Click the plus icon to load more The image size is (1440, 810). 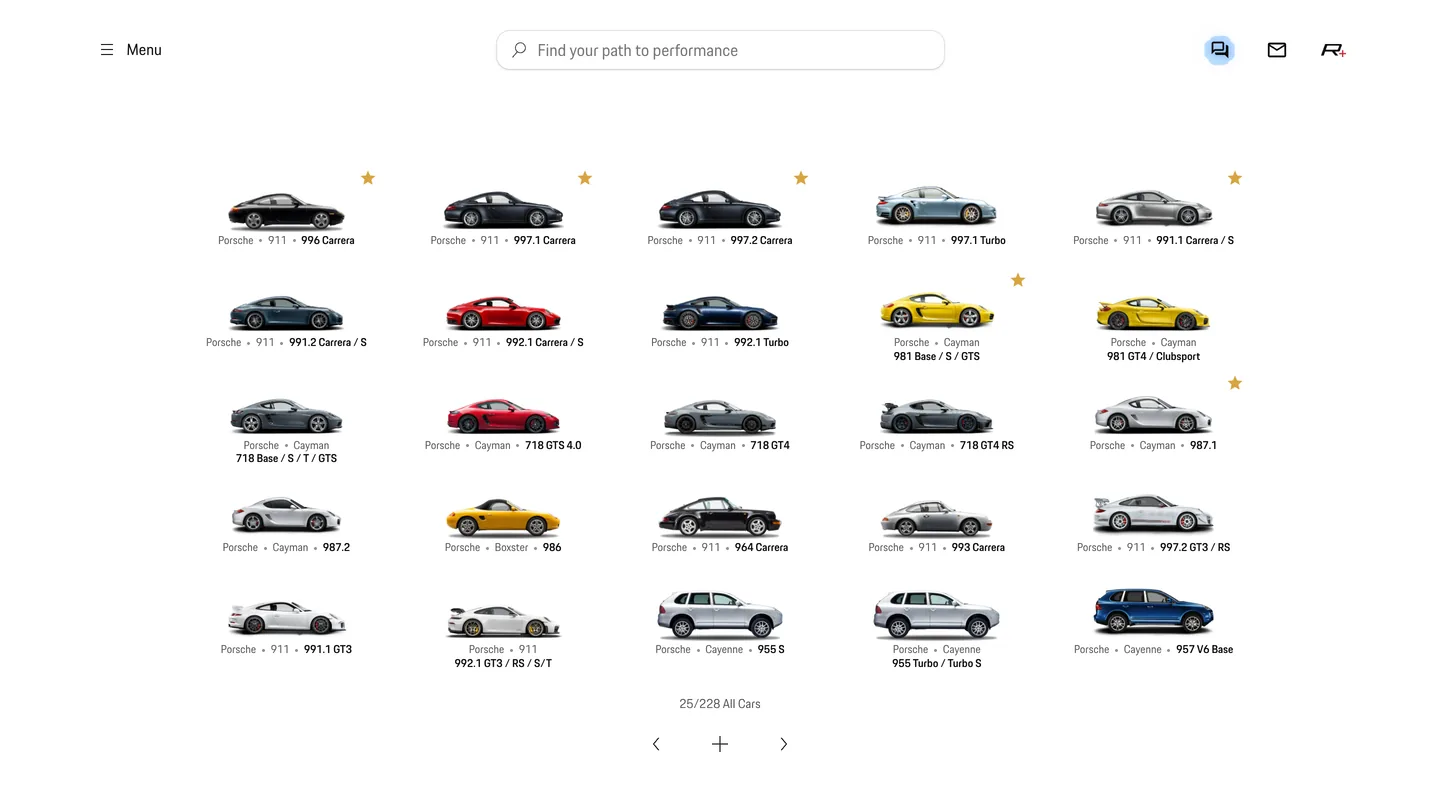720,744
